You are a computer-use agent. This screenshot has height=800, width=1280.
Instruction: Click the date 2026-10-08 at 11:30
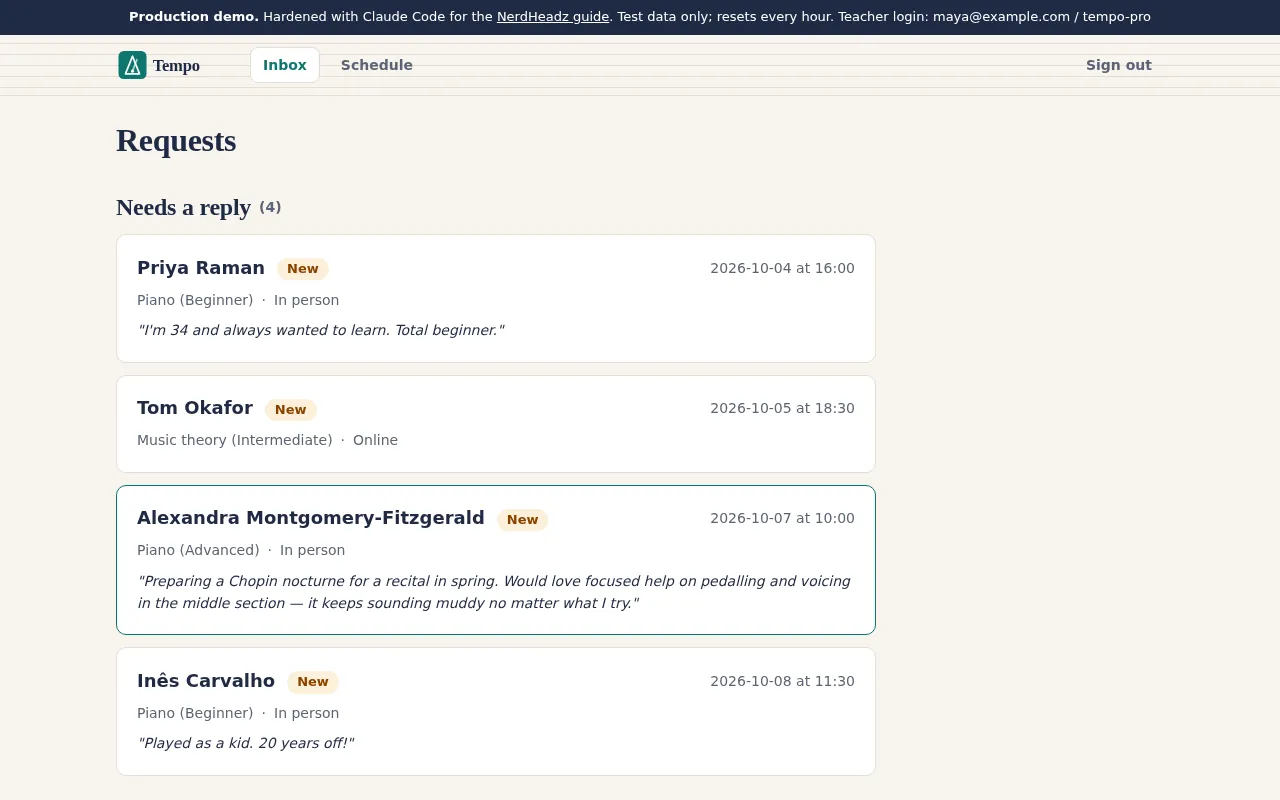click(x=783, y=681)
